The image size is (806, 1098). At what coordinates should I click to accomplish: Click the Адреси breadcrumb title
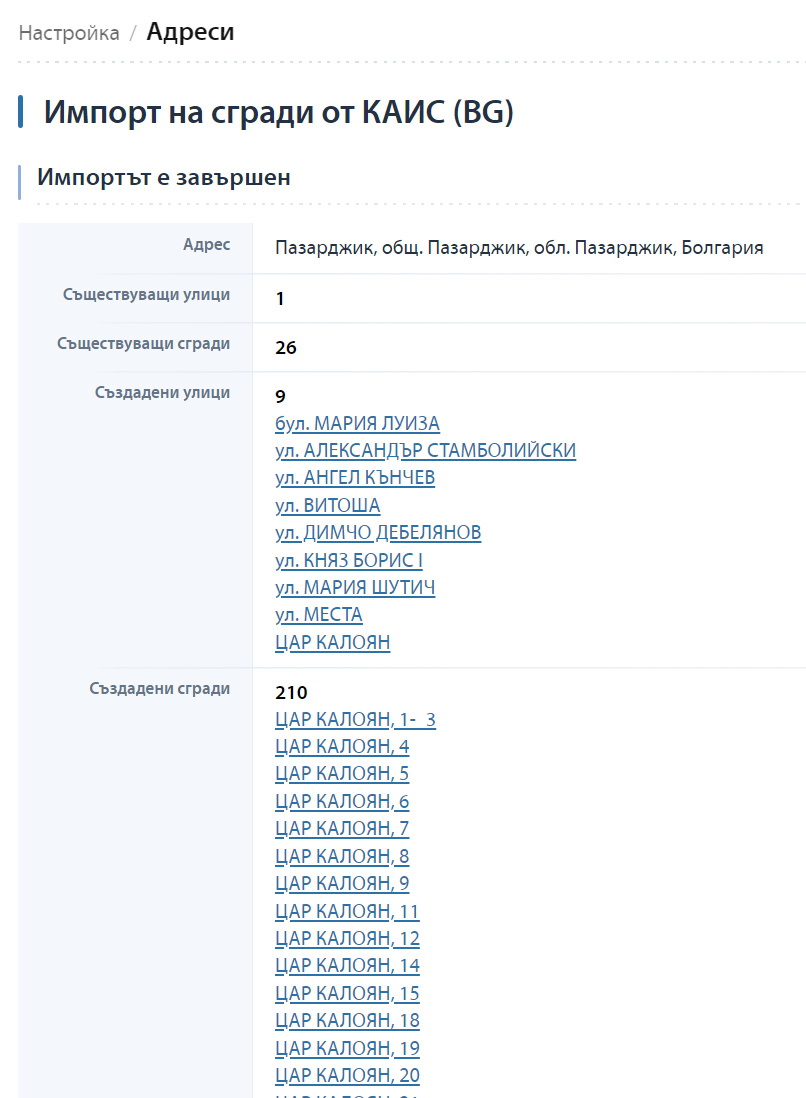(190, 32)
